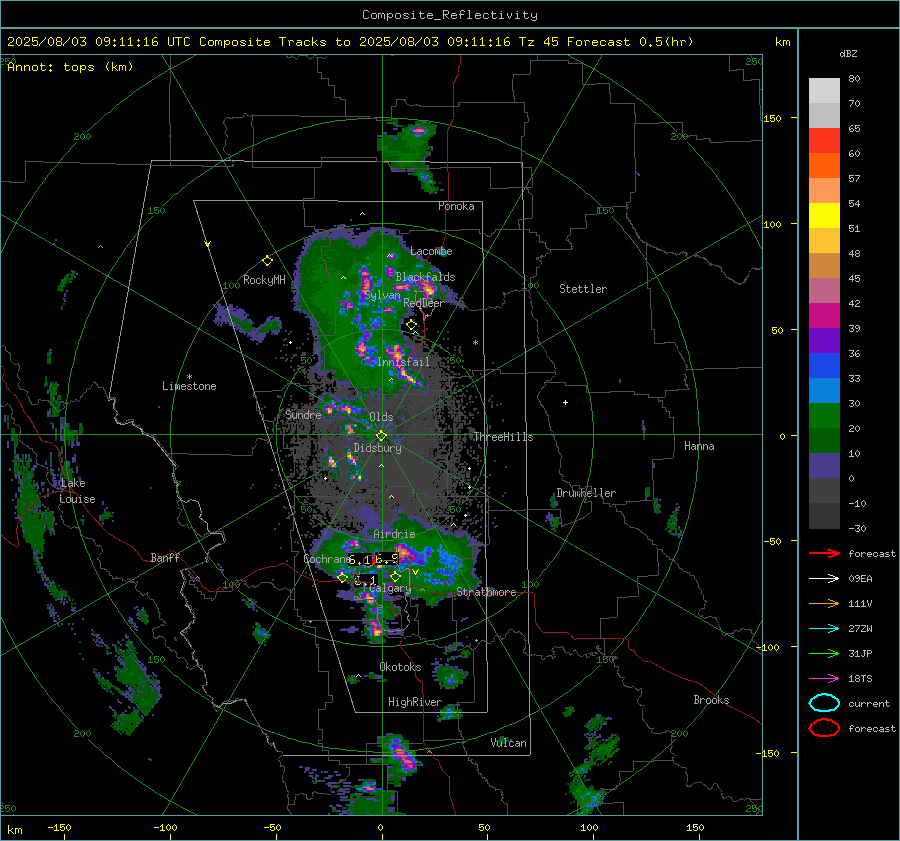Select the magenta 18TS track arrow
Viewport: 900px width, 841px height.
824,679
